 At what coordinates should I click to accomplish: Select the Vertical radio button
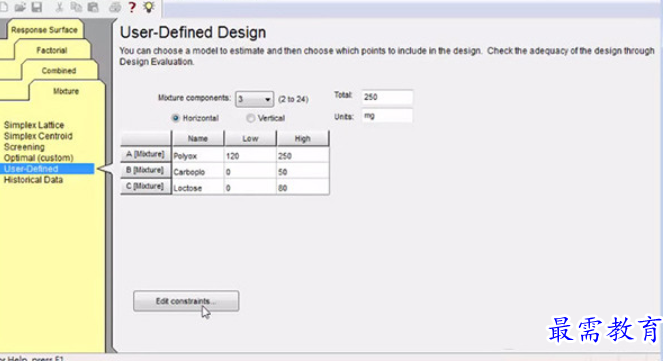[251, 118]
